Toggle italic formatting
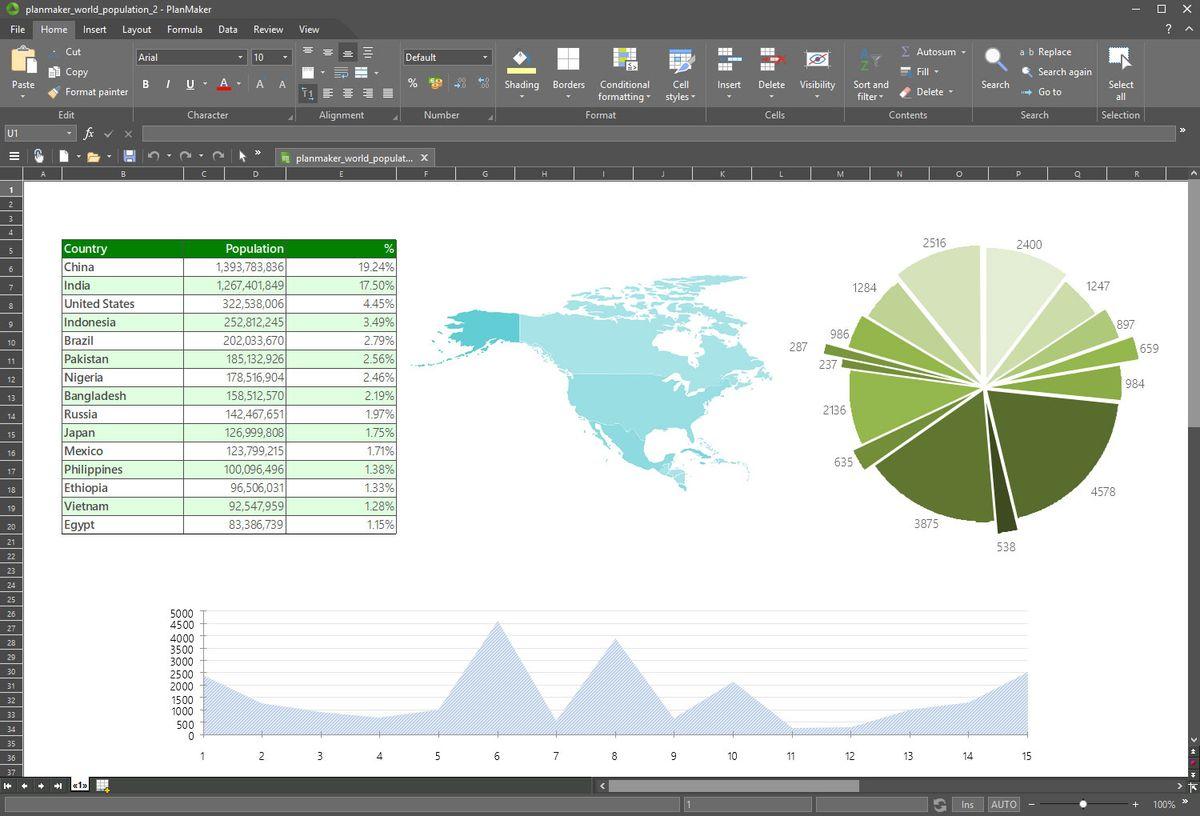Screen dimensions: 1200x816 [x=167, y=85]
